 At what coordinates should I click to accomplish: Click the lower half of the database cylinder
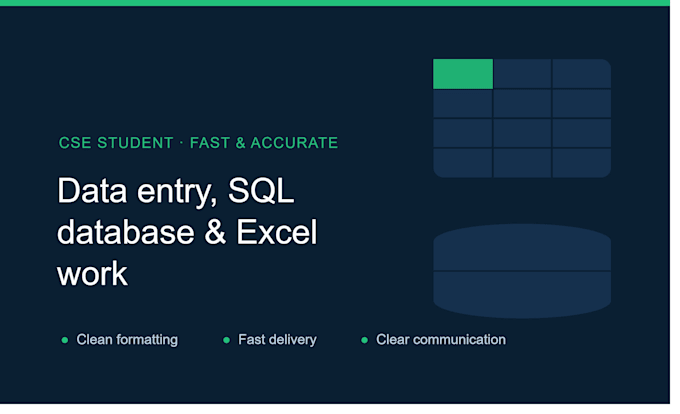[522, 295]
